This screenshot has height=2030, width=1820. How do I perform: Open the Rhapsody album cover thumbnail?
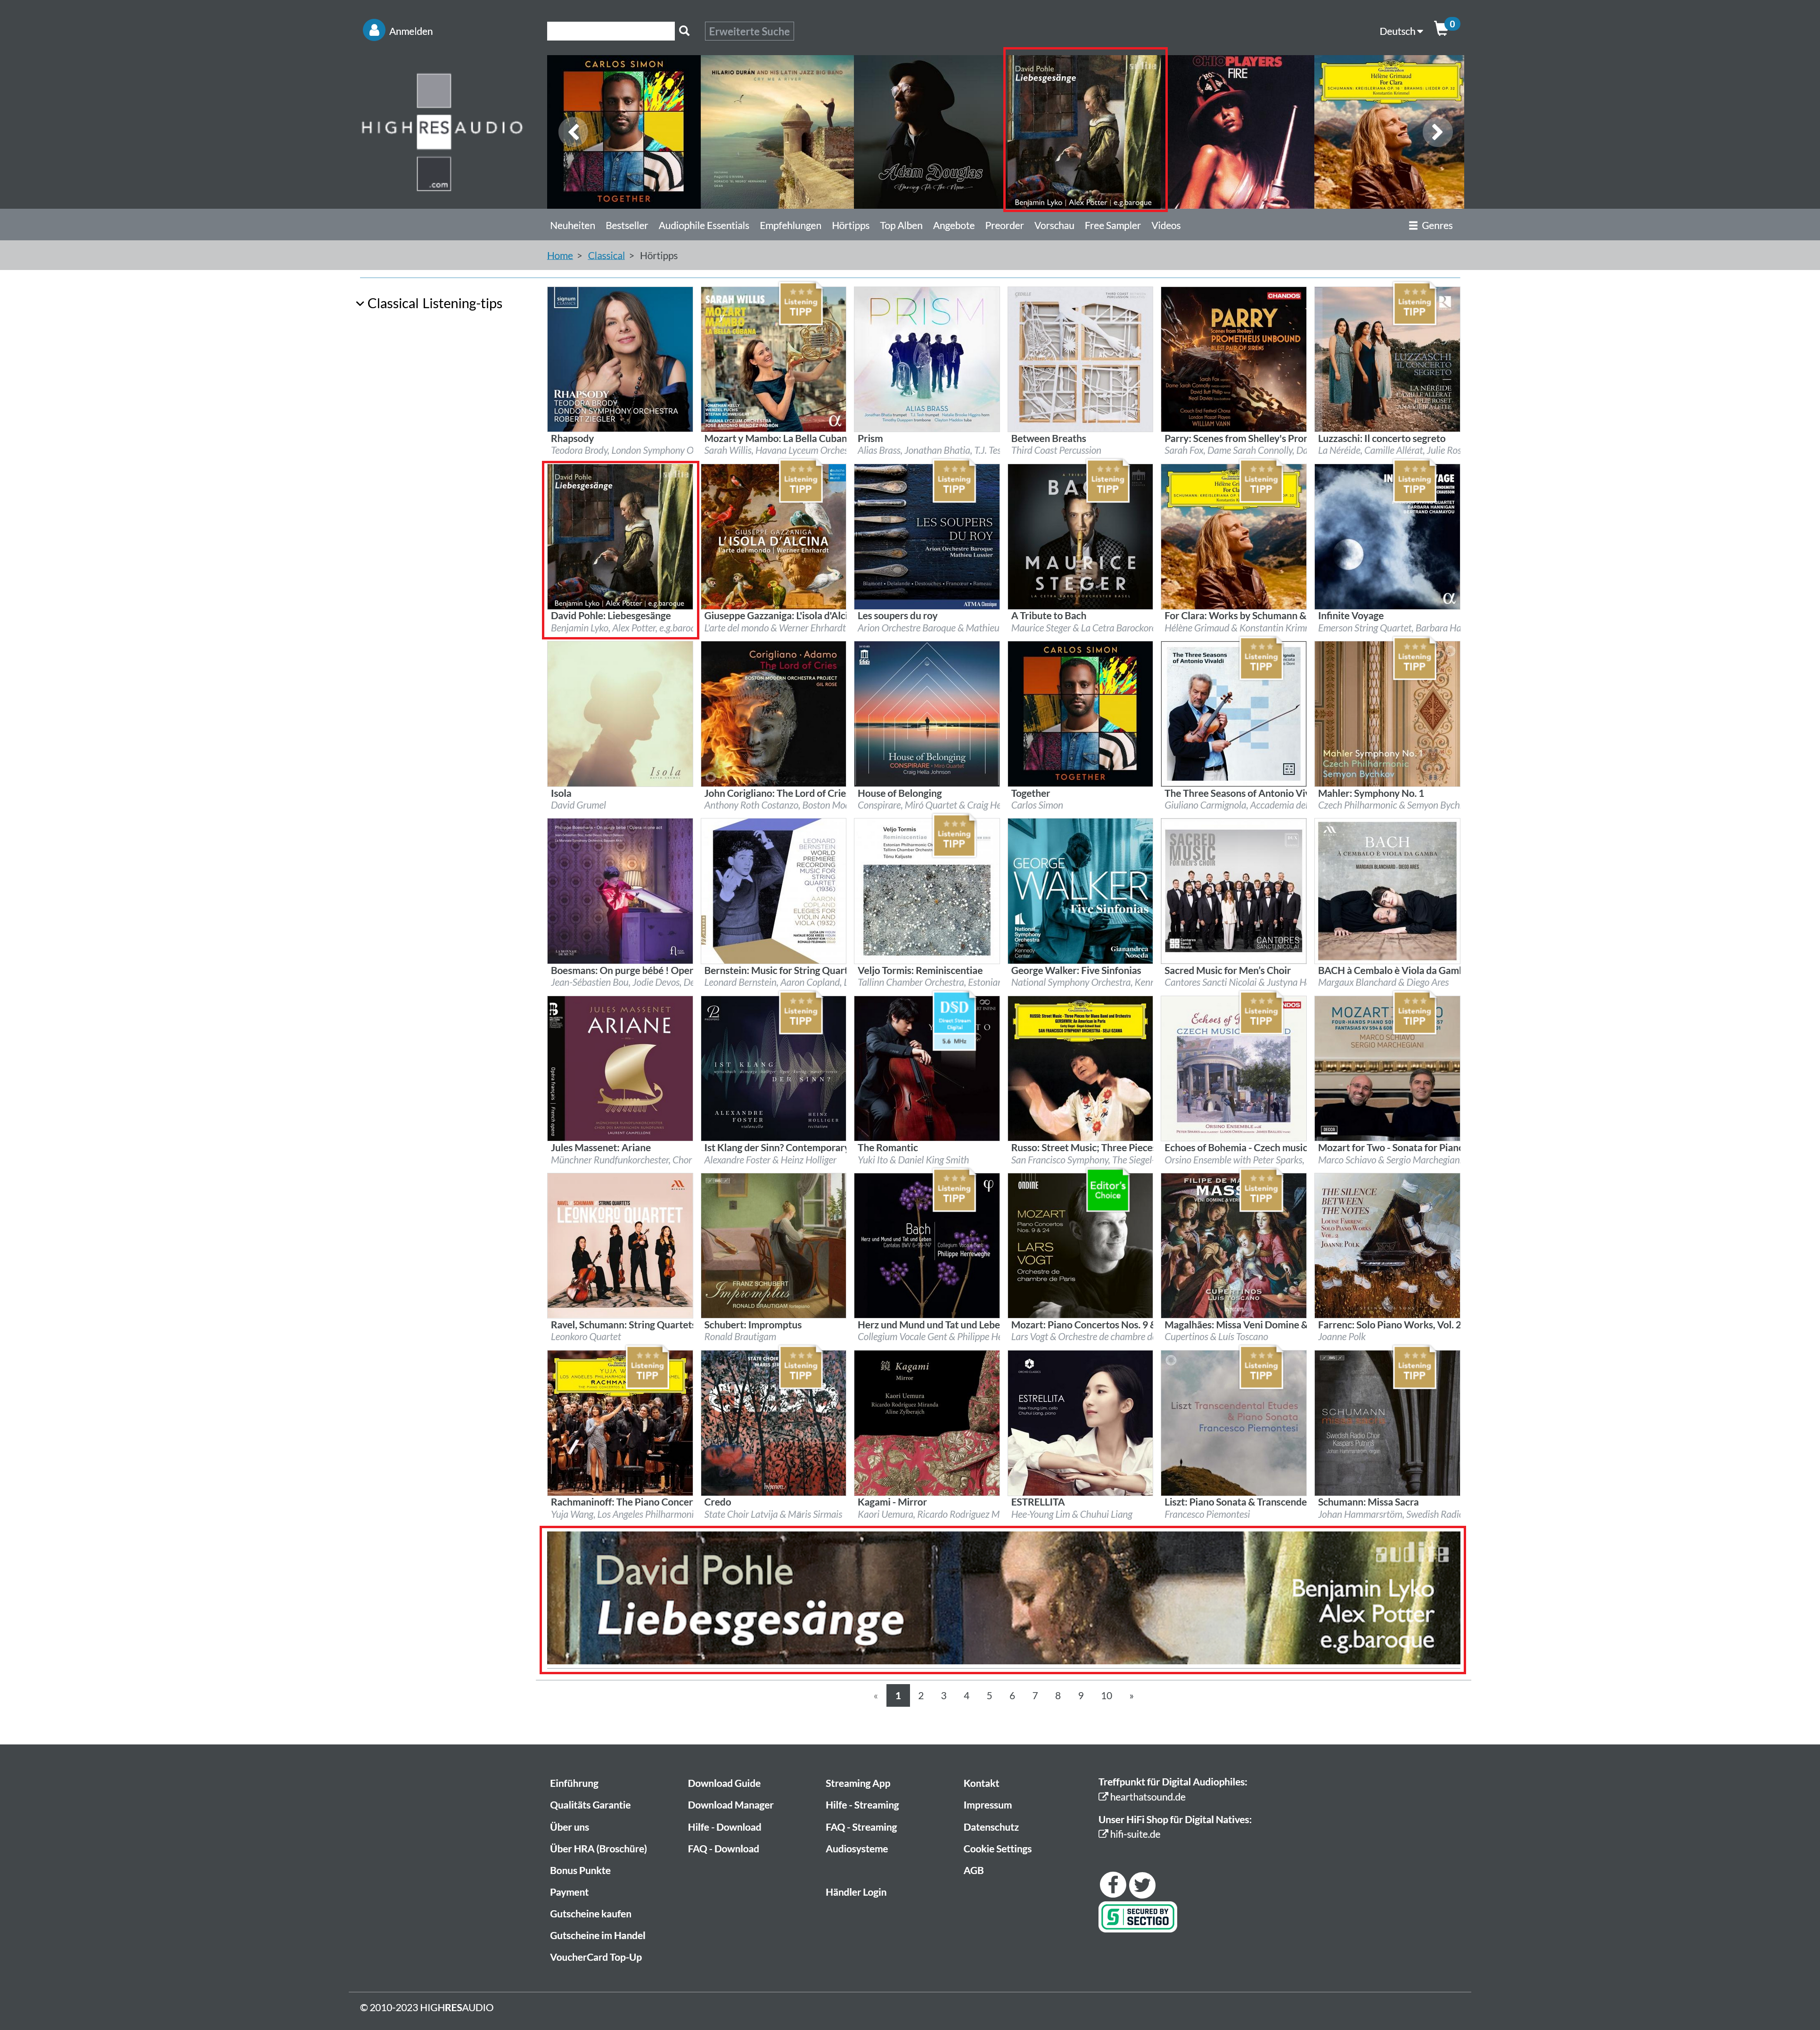tap(620, 359)
